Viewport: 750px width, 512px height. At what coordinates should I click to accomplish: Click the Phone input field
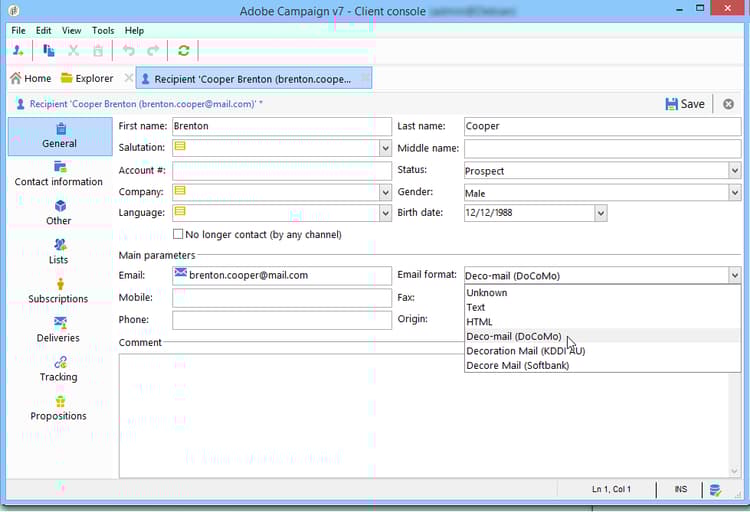click(282, 320)
